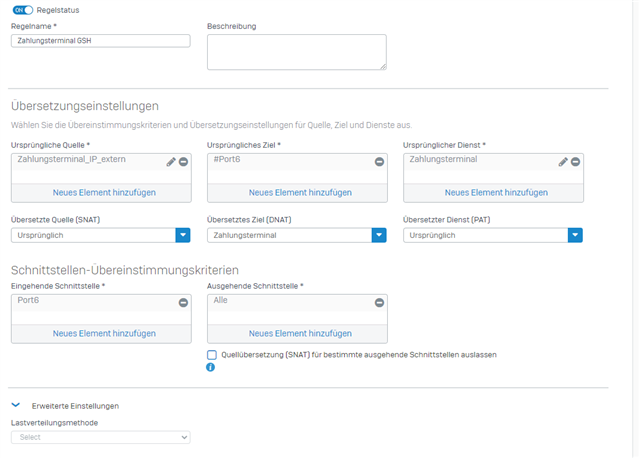Add new element to Ausgehende Schnittstelle
Viewport: 640px width, 458px height.
pos(300,333)
